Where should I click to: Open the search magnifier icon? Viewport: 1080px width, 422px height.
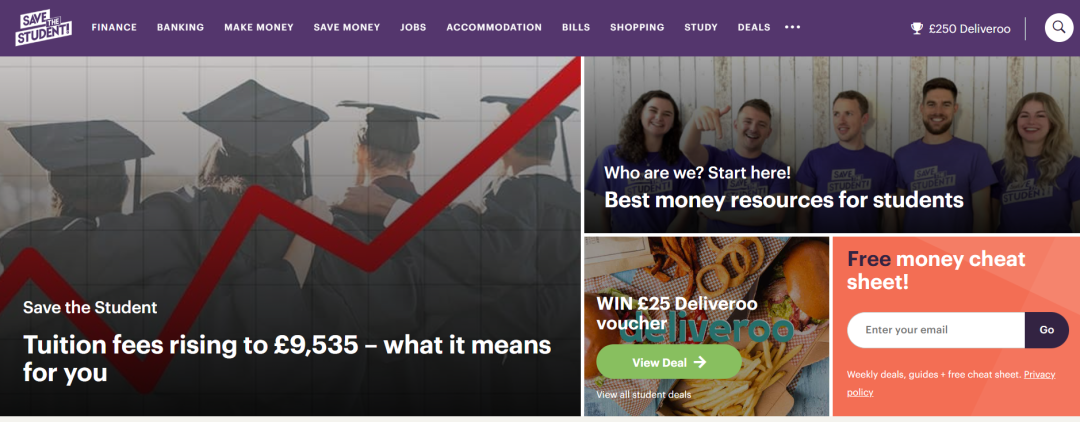[x=1059, y=28]
